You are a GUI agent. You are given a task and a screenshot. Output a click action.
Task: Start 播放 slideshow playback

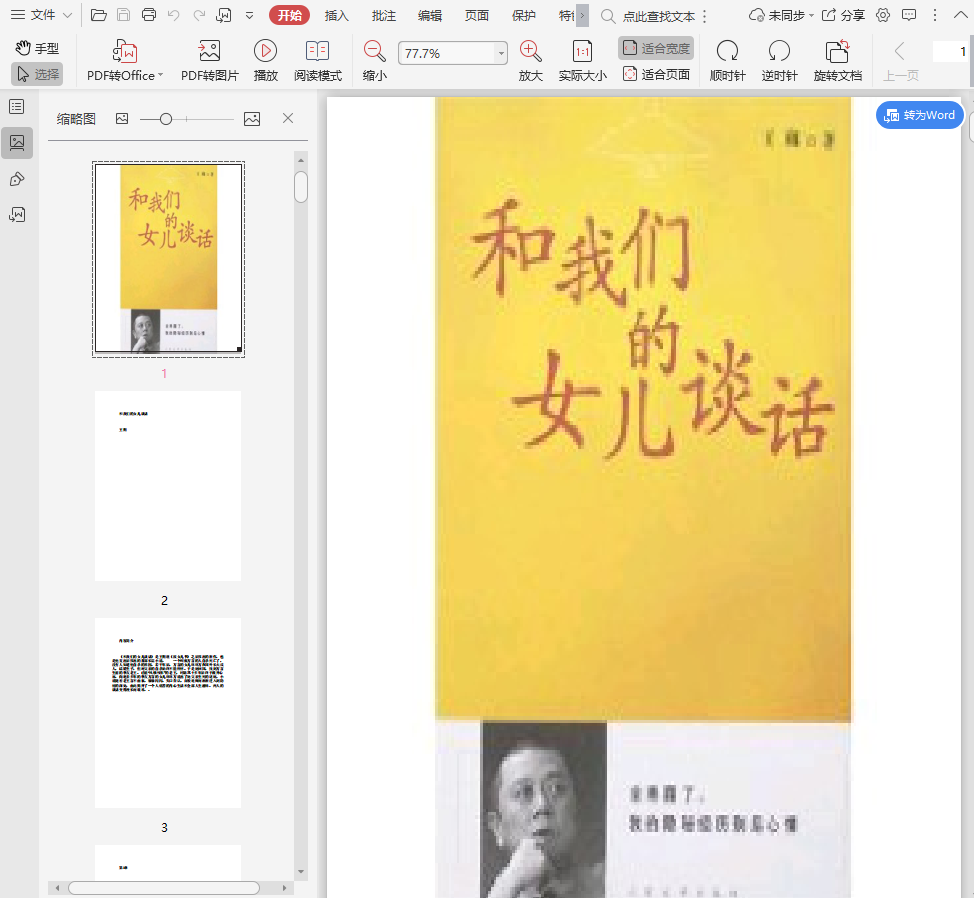(265, 61)
